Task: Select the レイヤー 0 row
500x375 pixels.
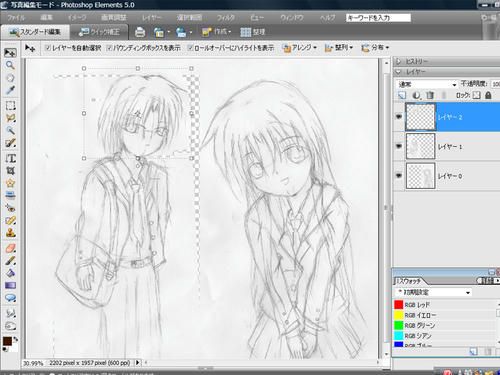Action: [x=447, y=176]
